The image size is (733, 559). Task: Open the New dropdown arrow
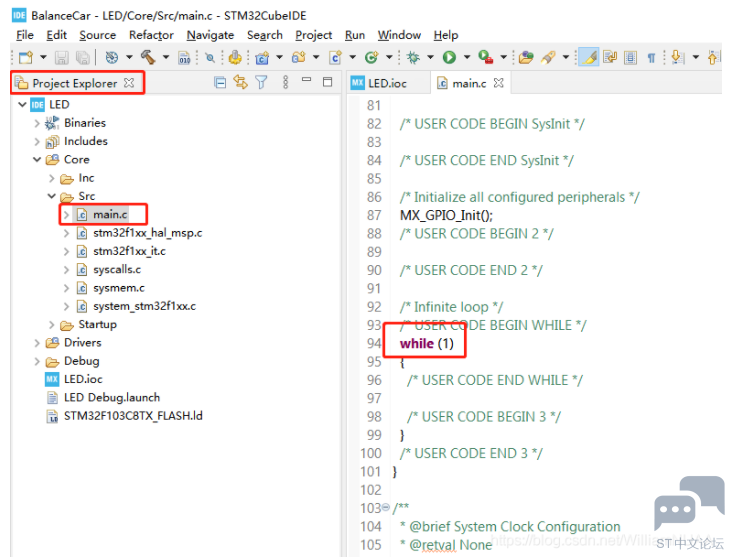[x=43, y=57]
